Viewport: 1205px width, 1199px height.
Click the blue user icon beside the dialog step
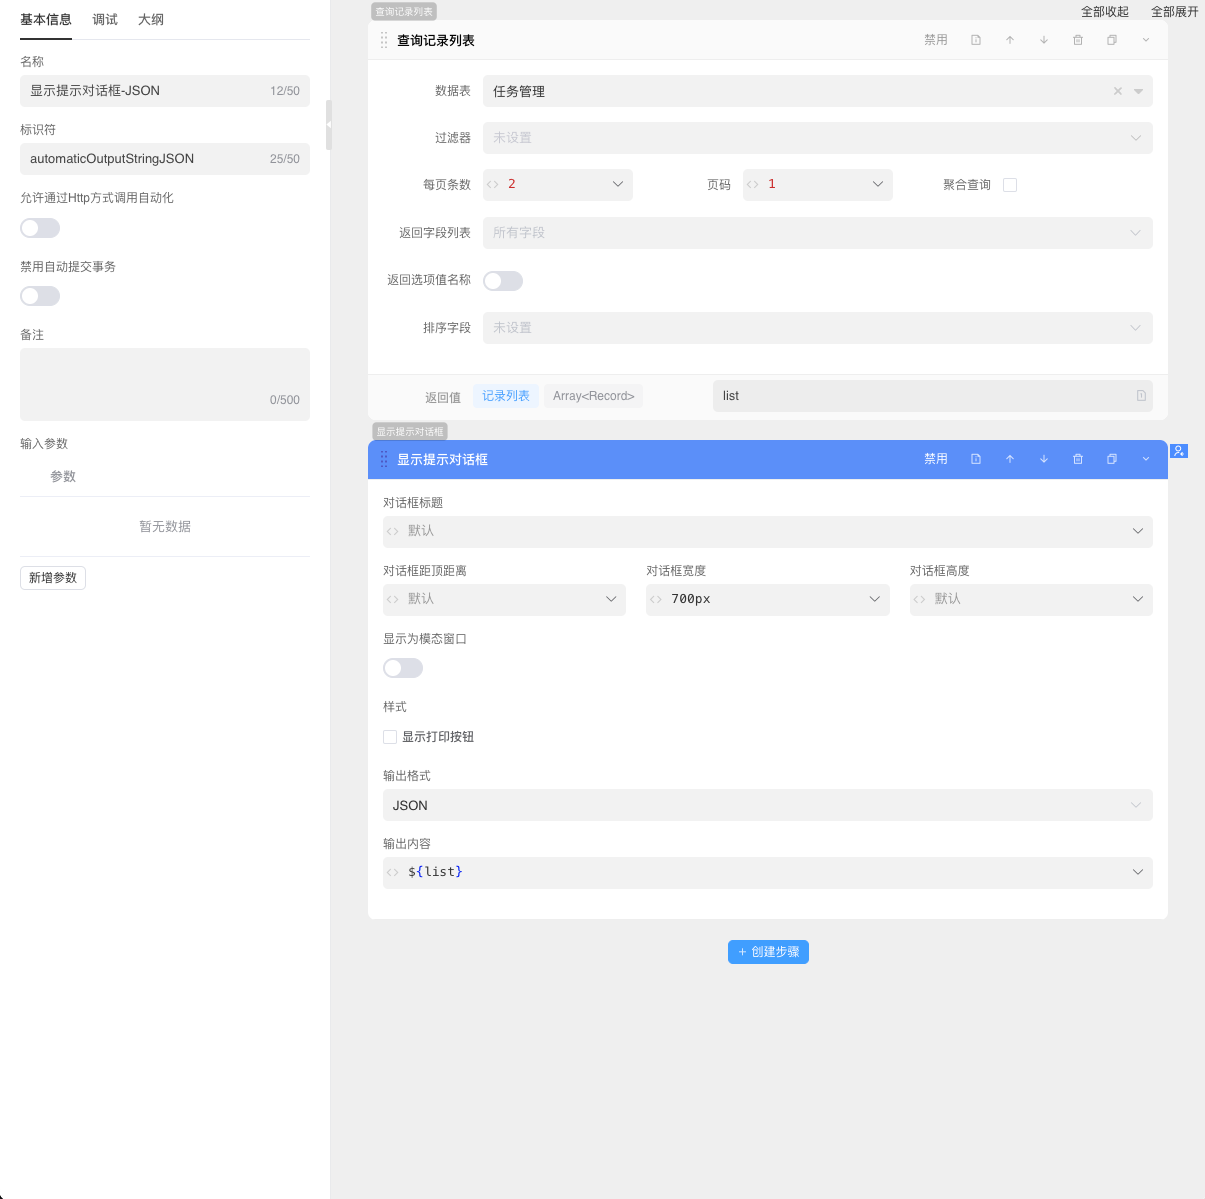pos(1179,451)
